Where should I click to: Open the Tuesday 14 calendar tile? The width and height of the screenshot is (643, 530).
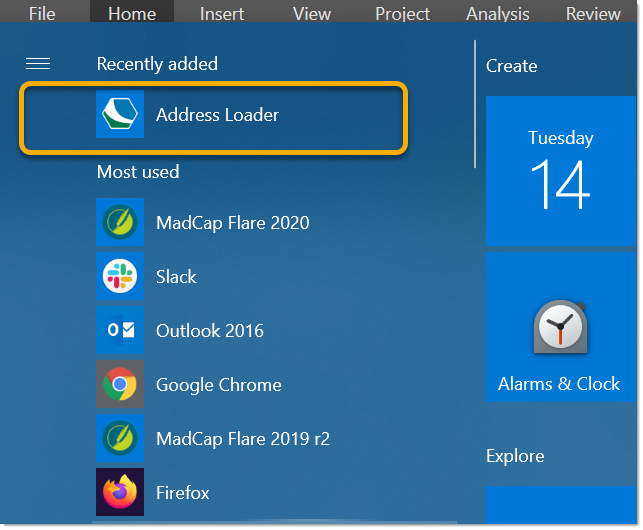tap(559, 171)
